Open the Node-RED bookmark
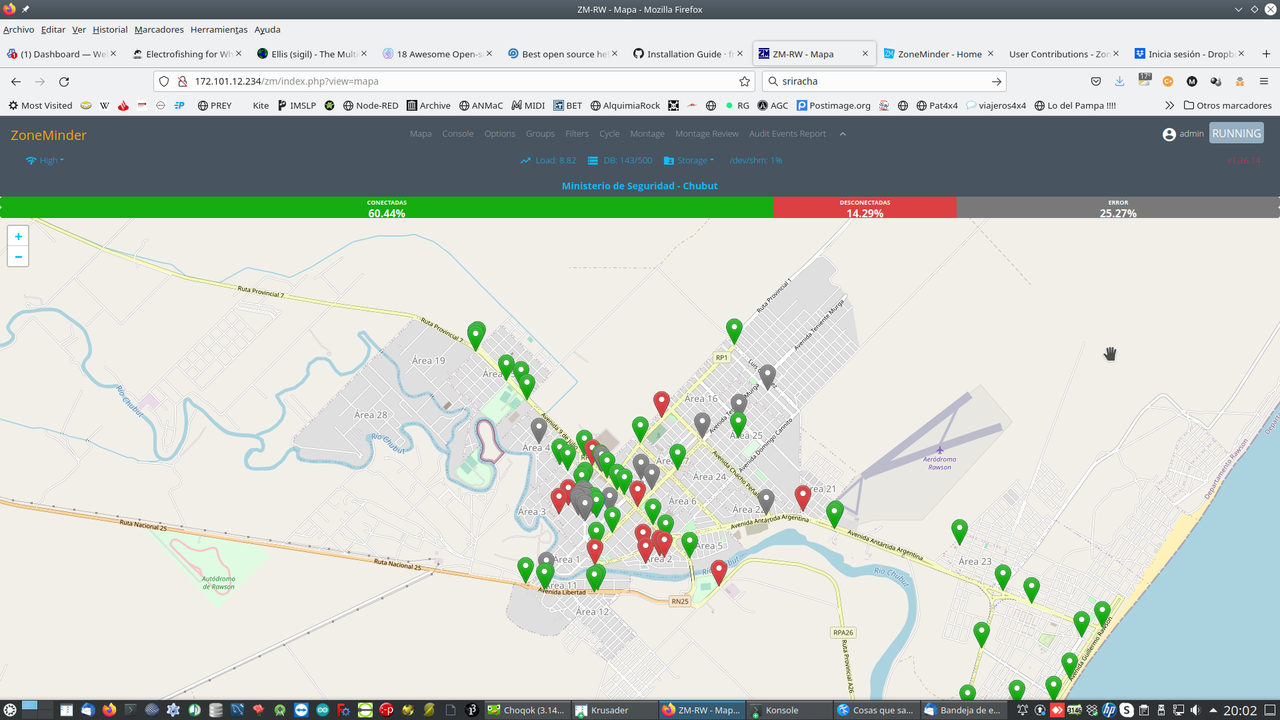Image resolution: width=1280 pixels, height=720 pixels. point(372,105)
